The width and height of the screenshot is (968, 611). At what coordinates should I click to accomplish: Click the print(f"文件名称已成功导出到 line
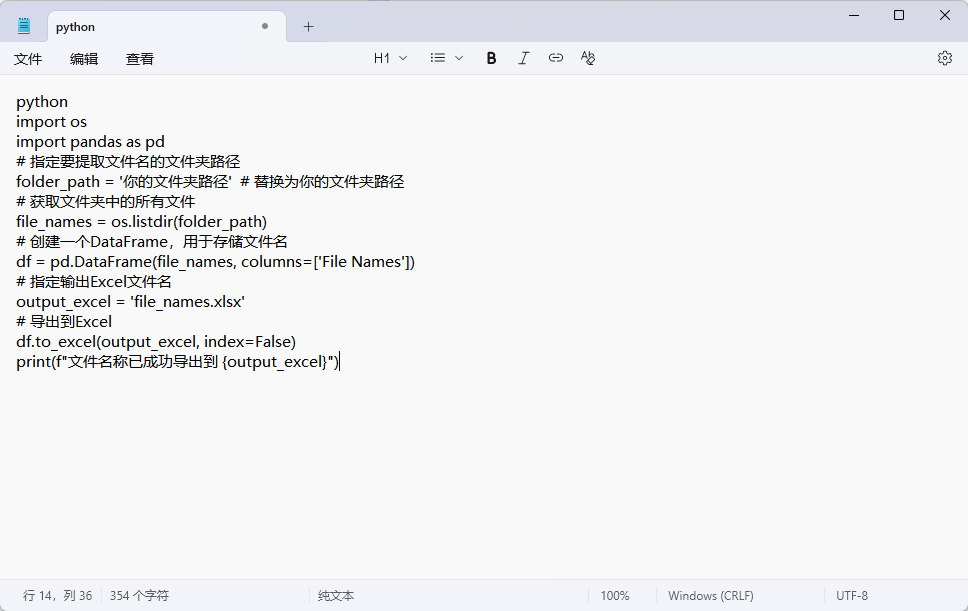pos(178,362)
